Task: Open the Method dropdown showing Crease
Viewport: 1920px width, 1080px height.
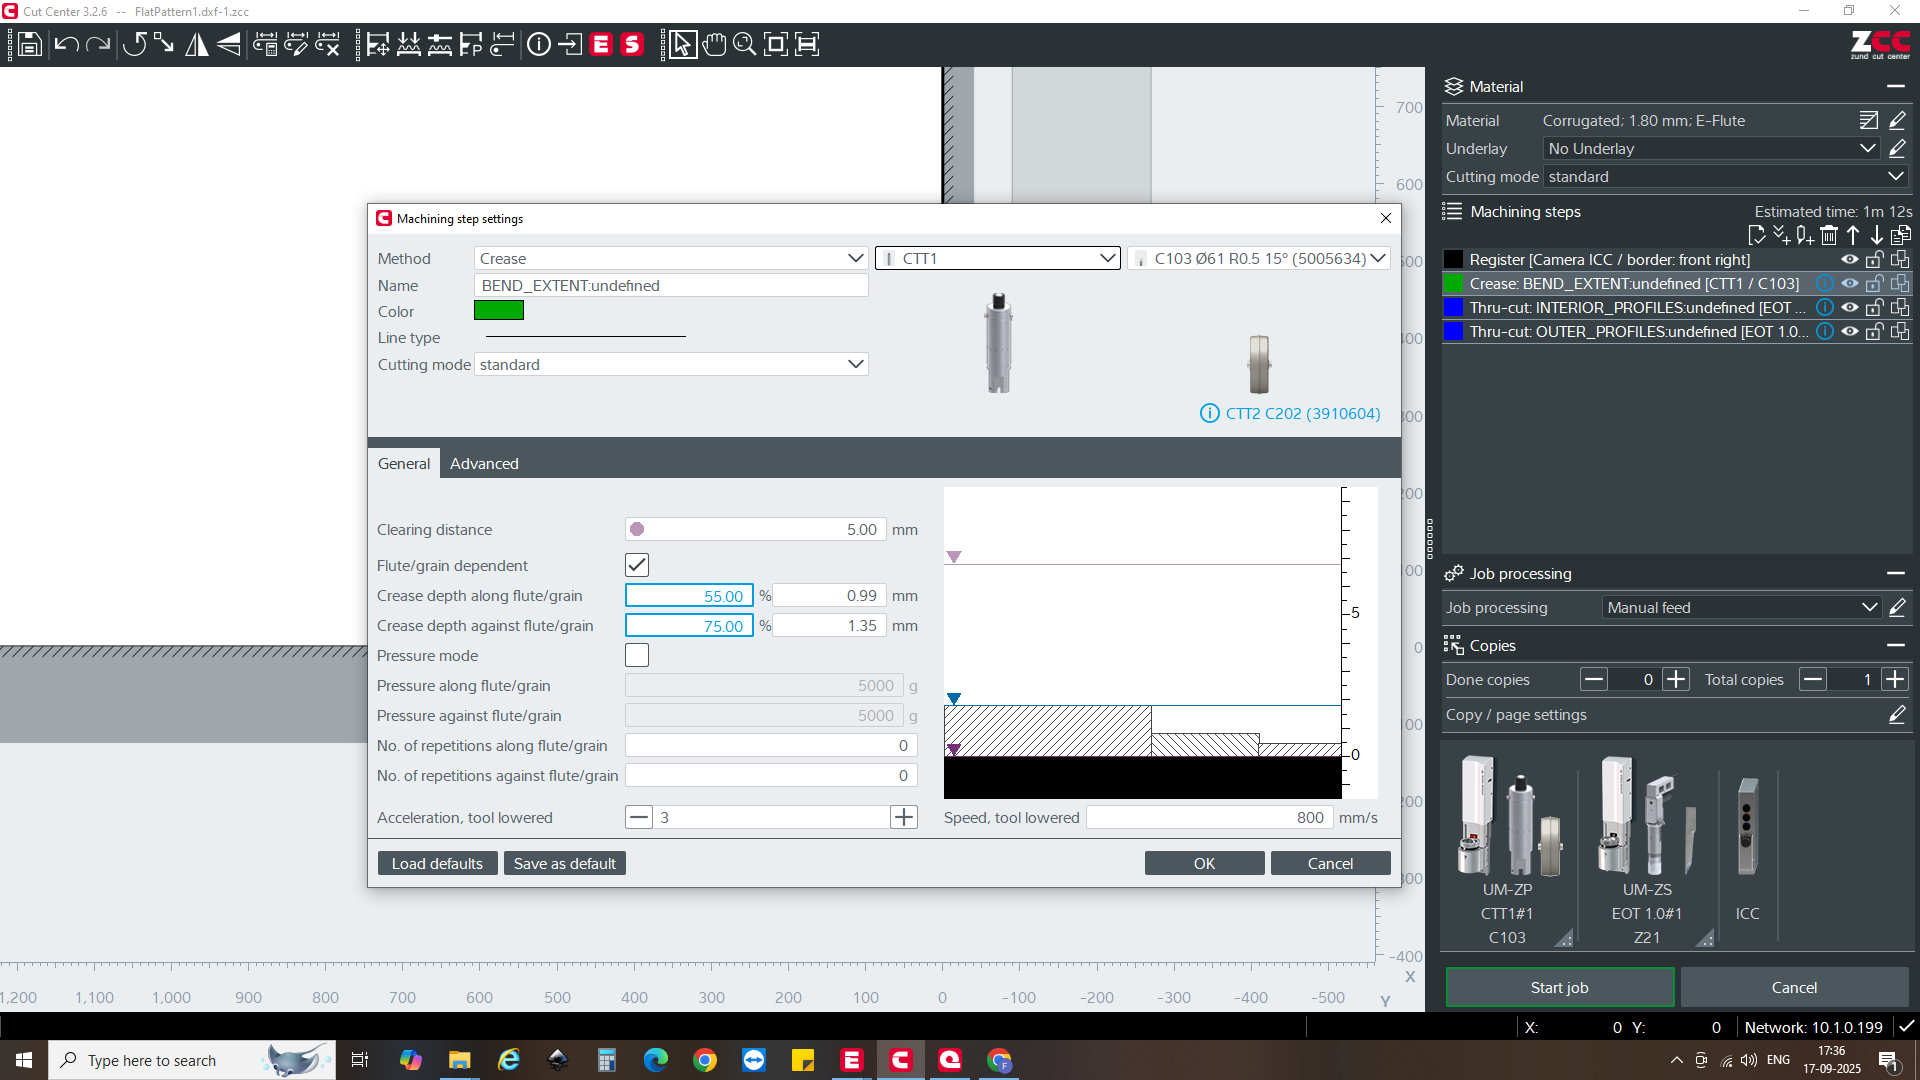Action: [x=670, y=258]
